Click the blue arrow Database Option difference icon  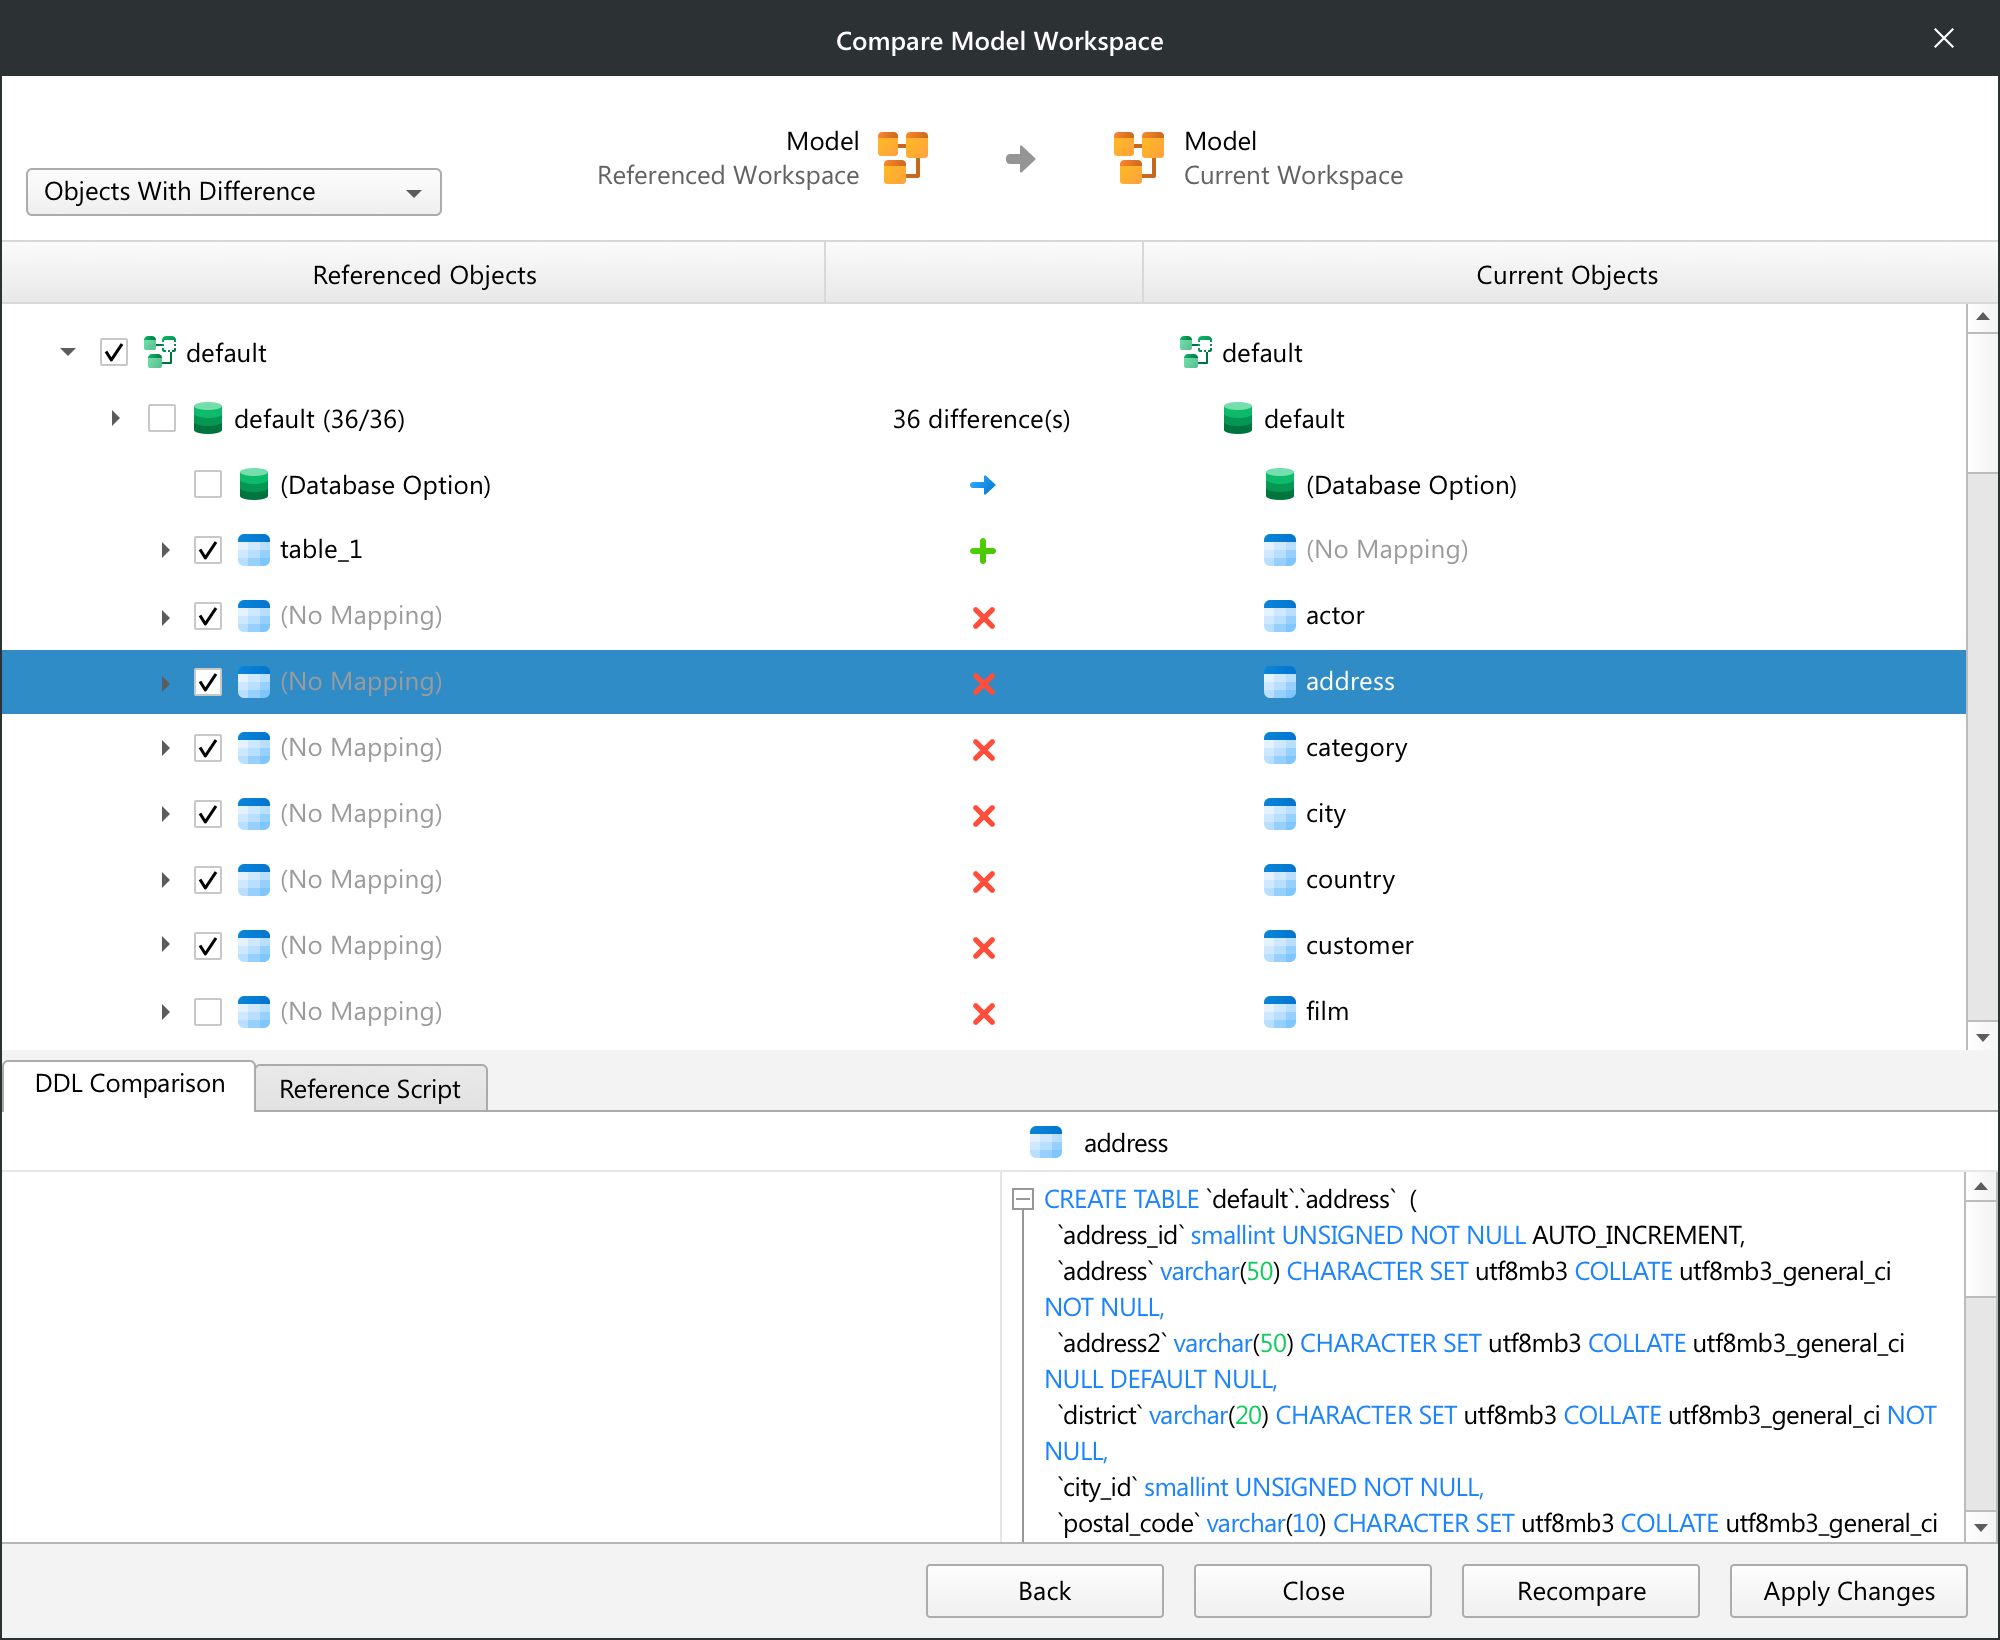(983, 485)
